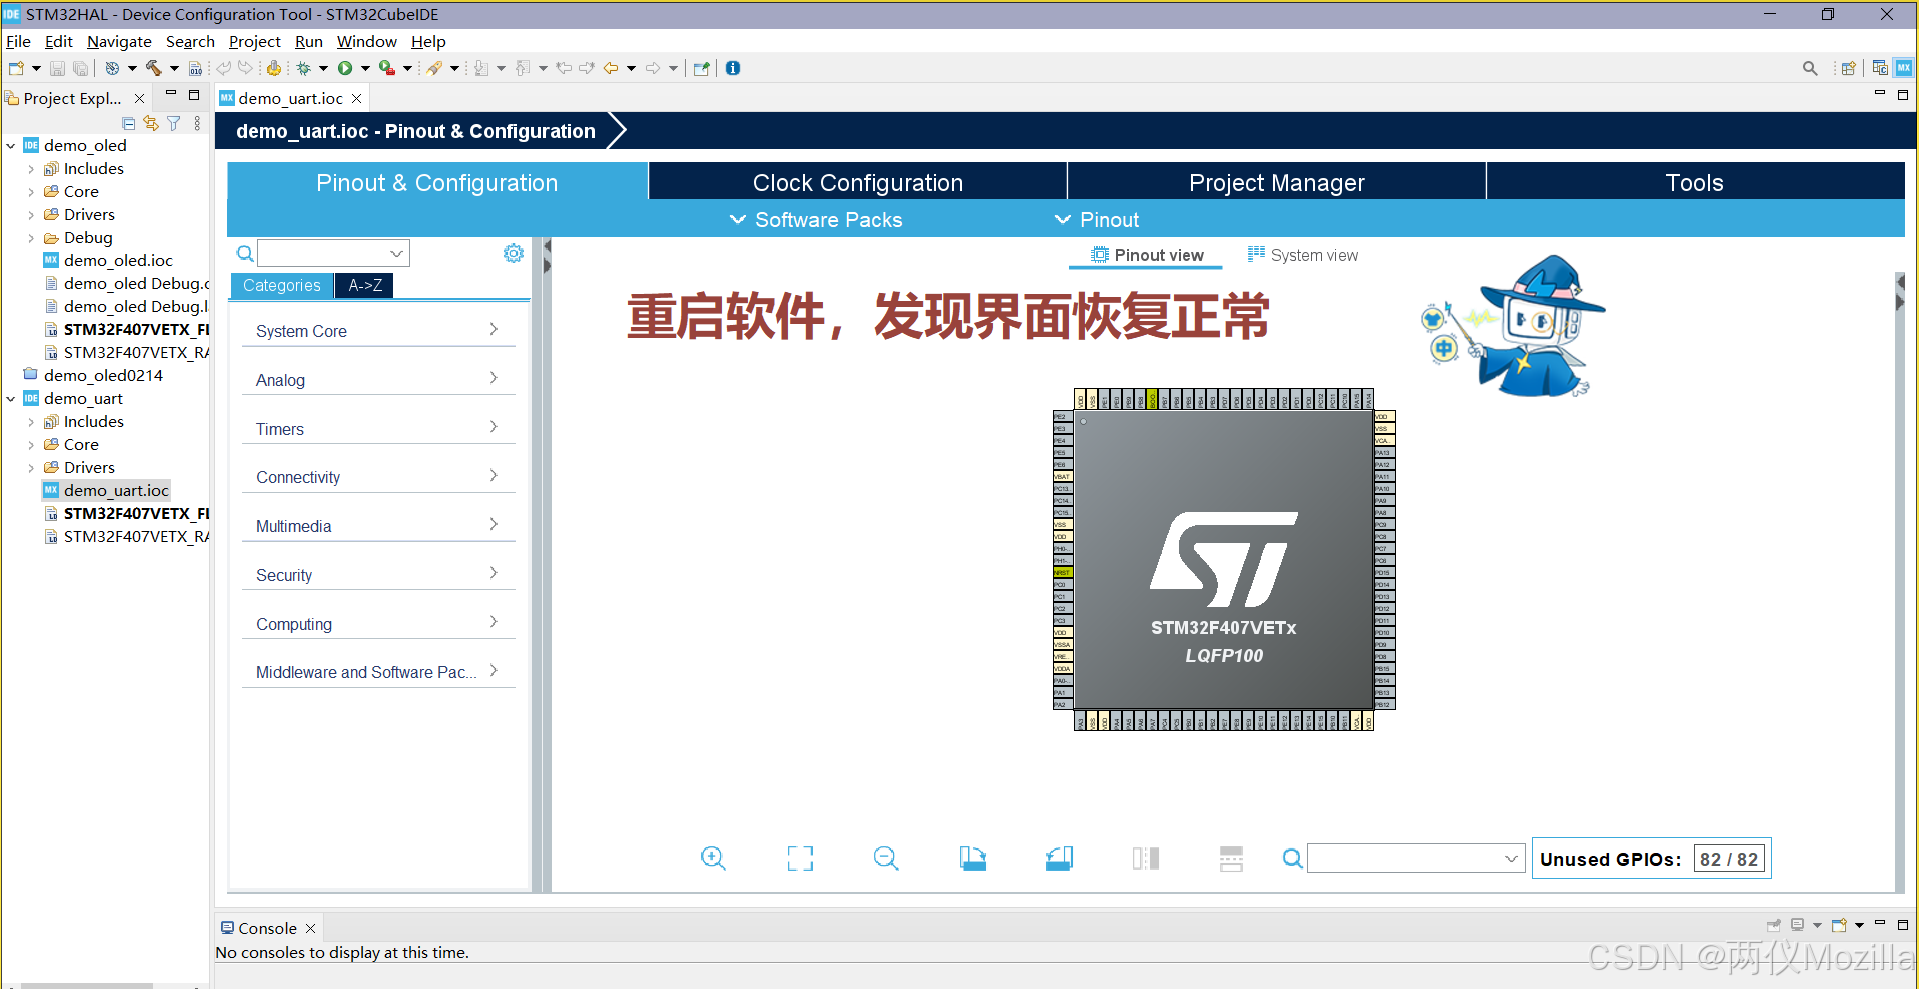Close the Console panel tab

(x=310, y=928)
